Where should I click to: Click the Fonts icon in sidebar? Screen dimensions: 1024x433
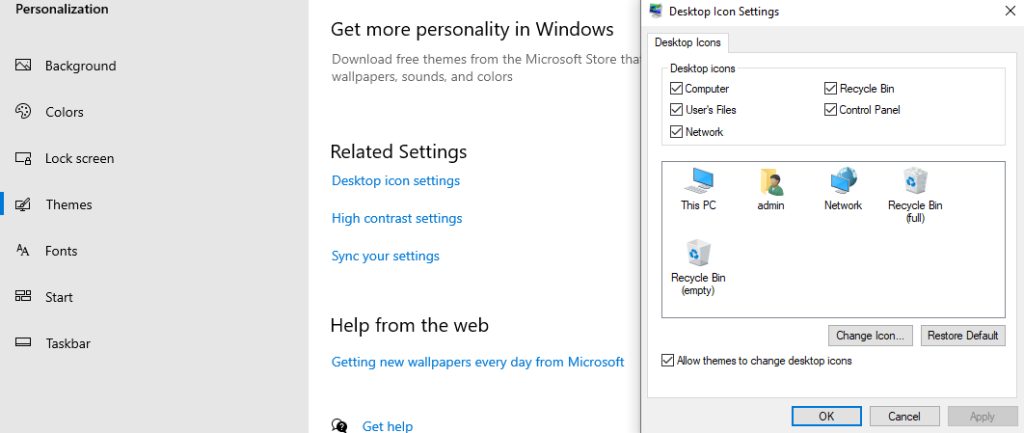(23, 251)
